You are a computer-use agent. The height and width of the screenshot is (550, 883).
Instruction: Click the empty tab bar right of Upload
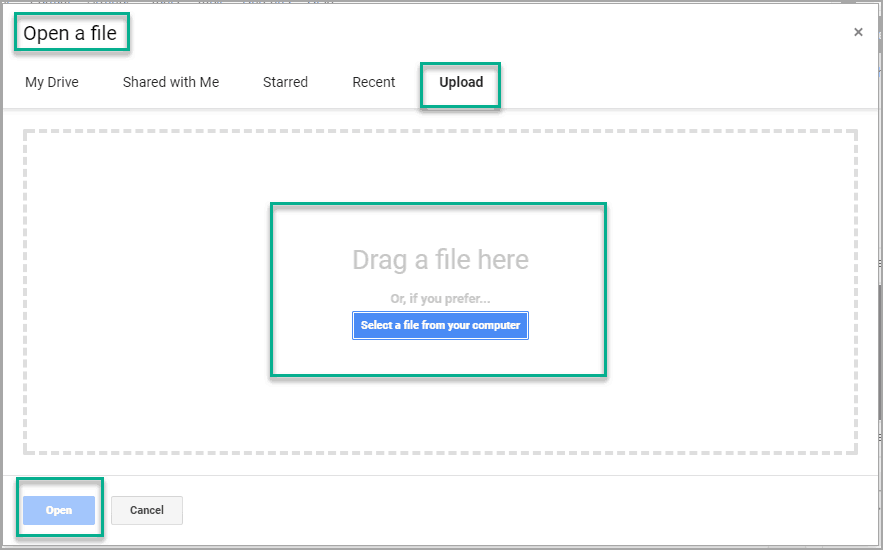point(680,82)
